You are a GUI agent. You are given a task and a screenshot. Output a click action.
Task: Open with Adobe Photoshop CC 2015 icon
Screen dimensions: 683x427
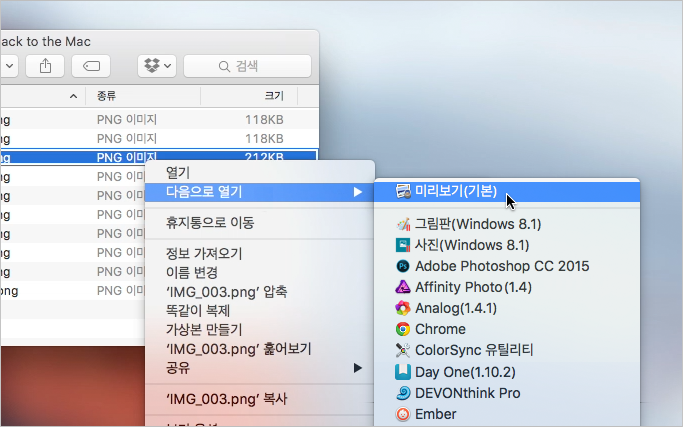(x=403, y=266)
